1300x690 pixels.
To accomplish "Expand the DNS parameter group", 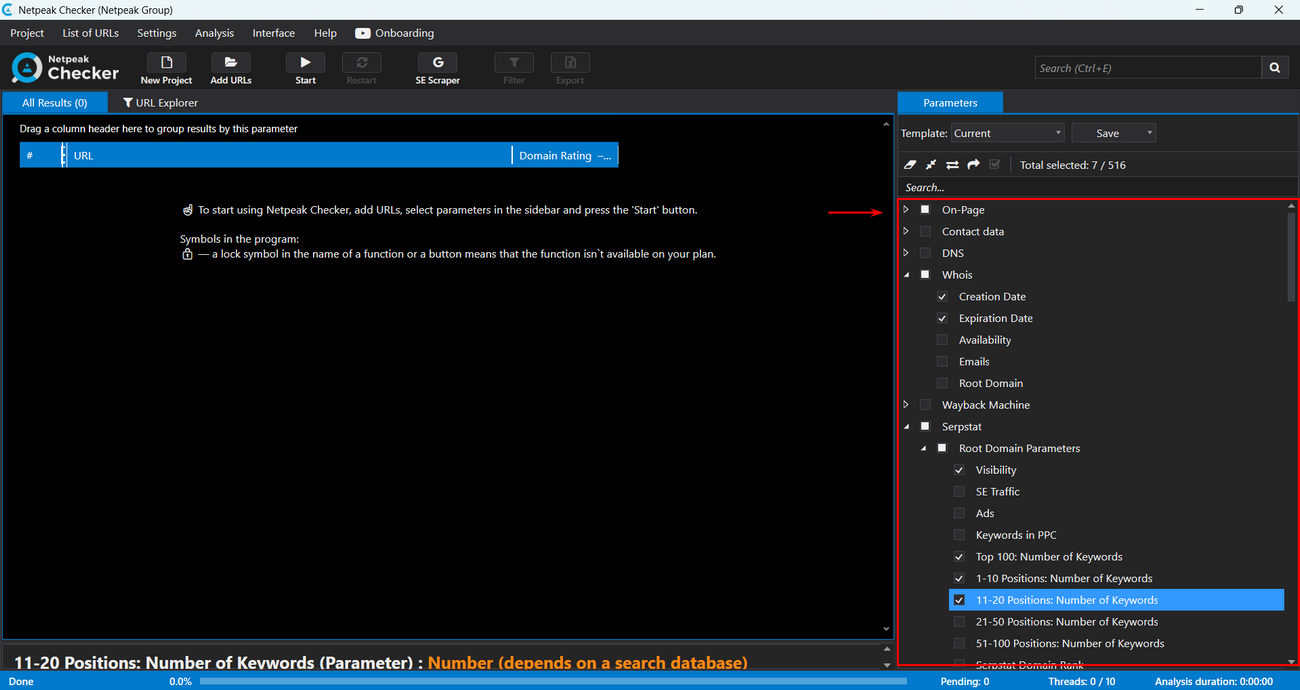I will tap(906, 253).
